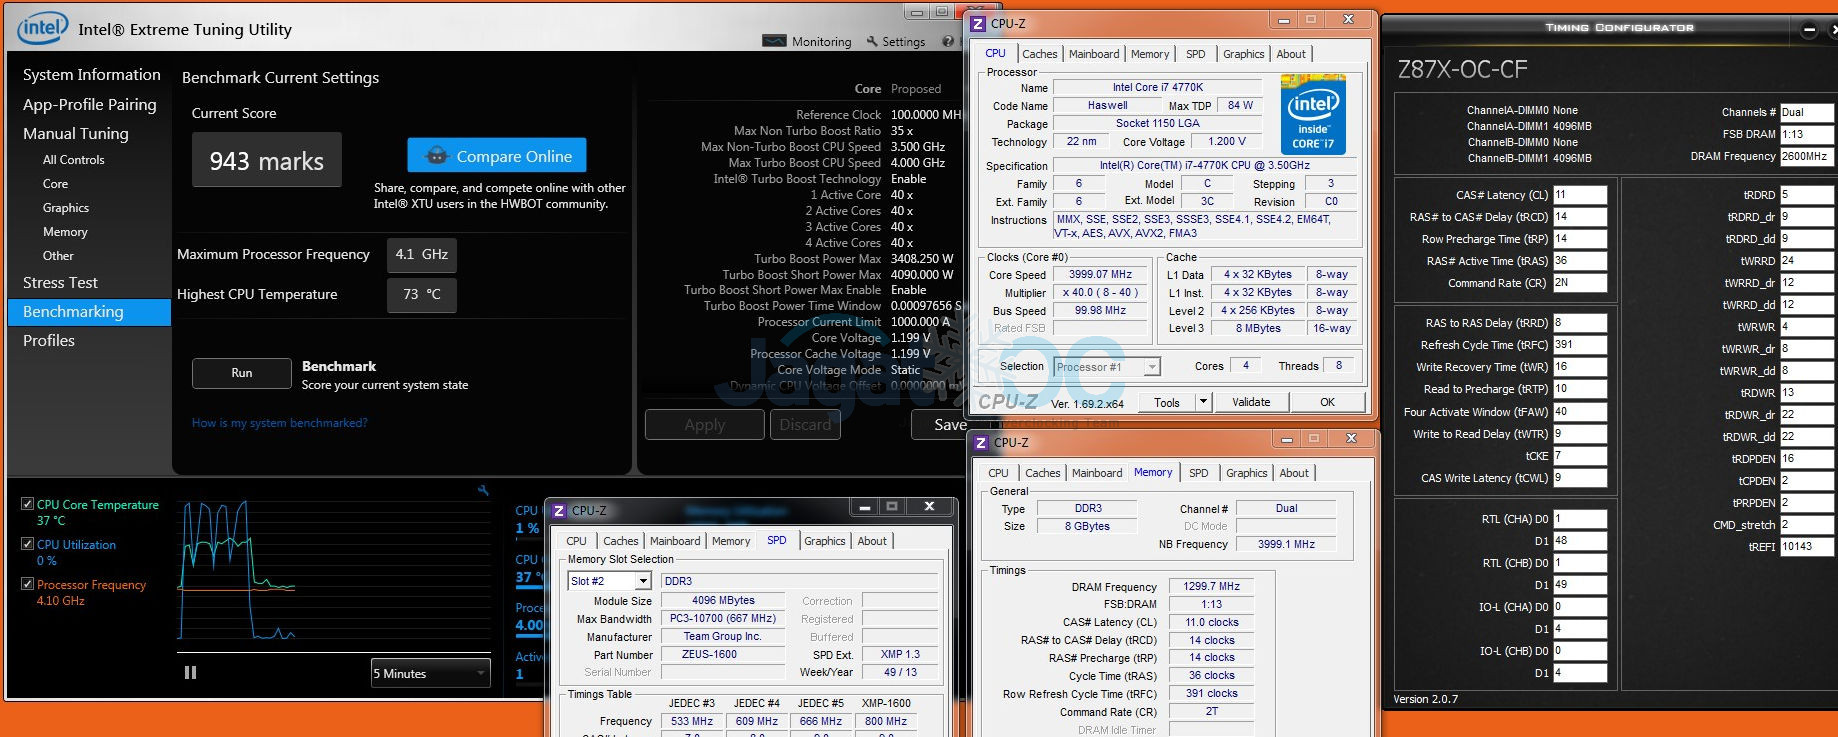Open the Monitoring view icon in XTU
1838x737 pixels.
pos(774,41)
